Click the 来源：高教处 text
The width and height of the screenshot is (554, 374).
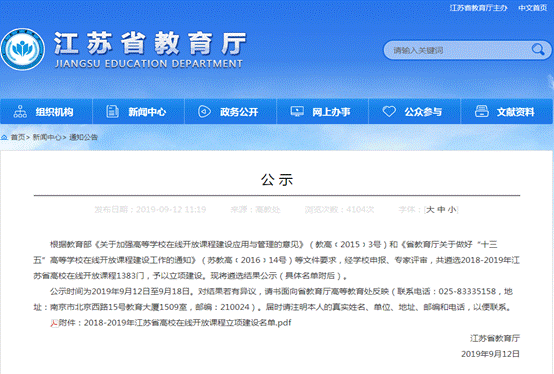coord(255,210)
